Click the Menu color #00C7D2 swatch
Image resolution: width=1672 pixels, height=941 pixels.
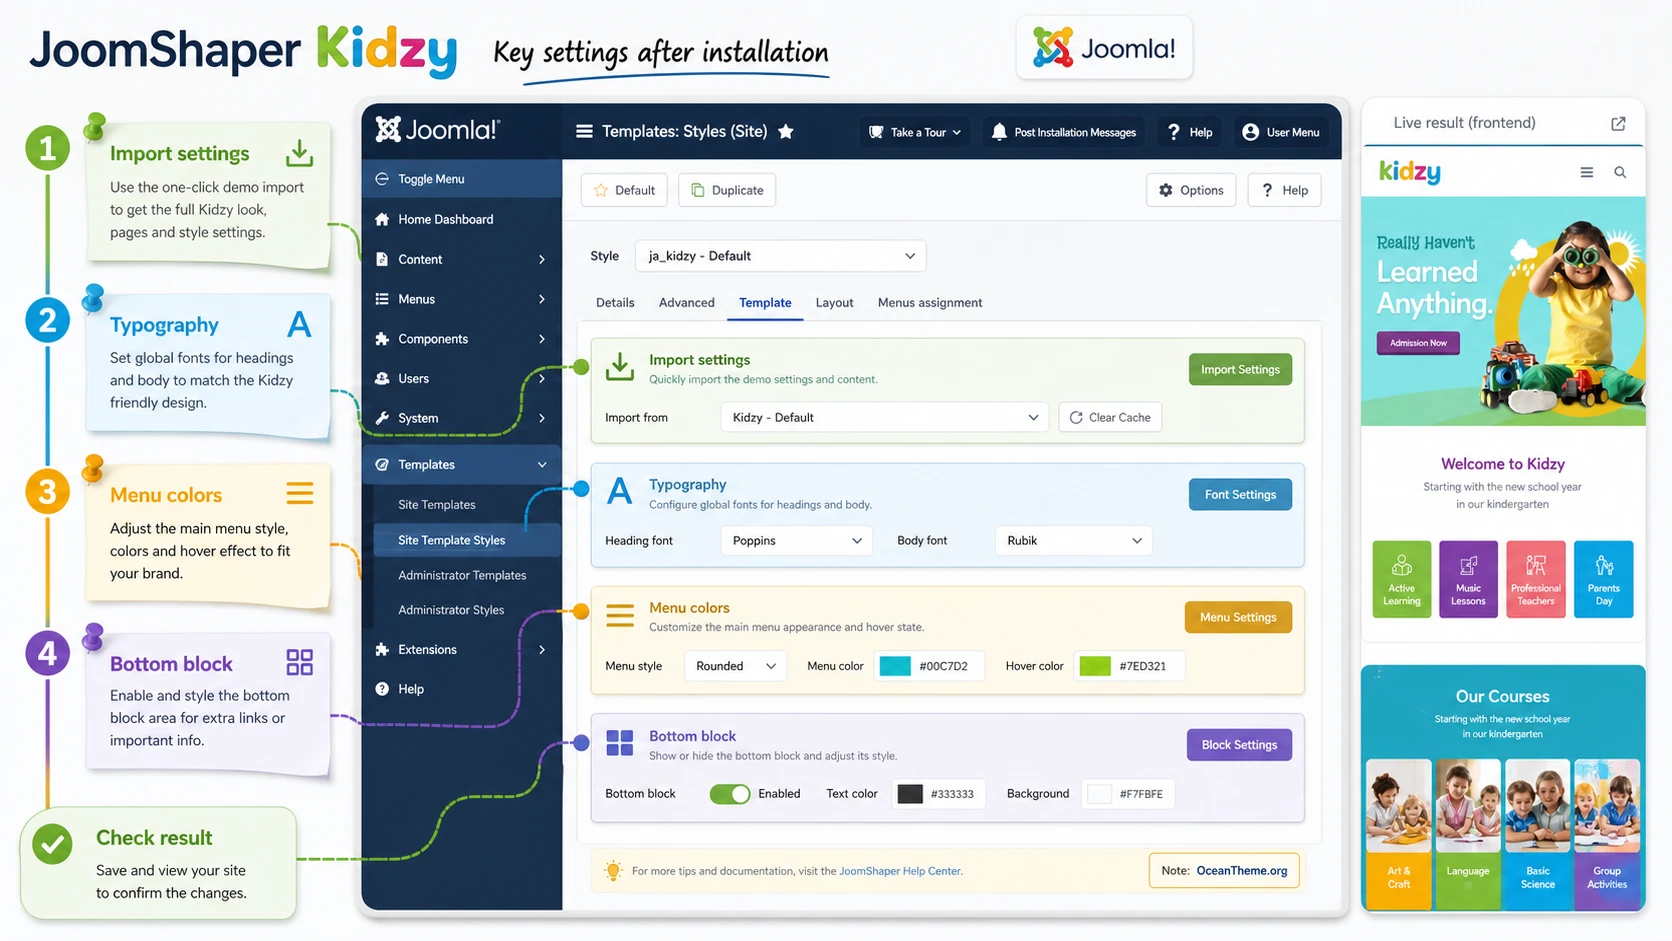[x=895, y=666]
